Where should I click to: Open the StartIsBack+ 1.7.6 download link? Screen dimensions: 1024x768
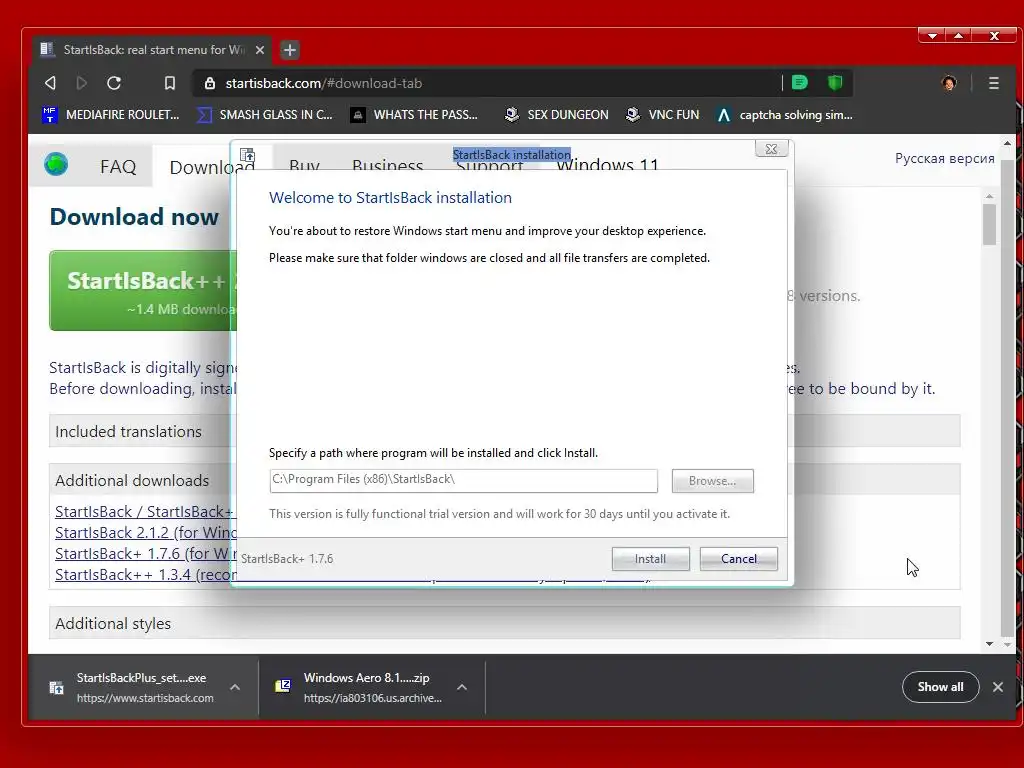146,554
